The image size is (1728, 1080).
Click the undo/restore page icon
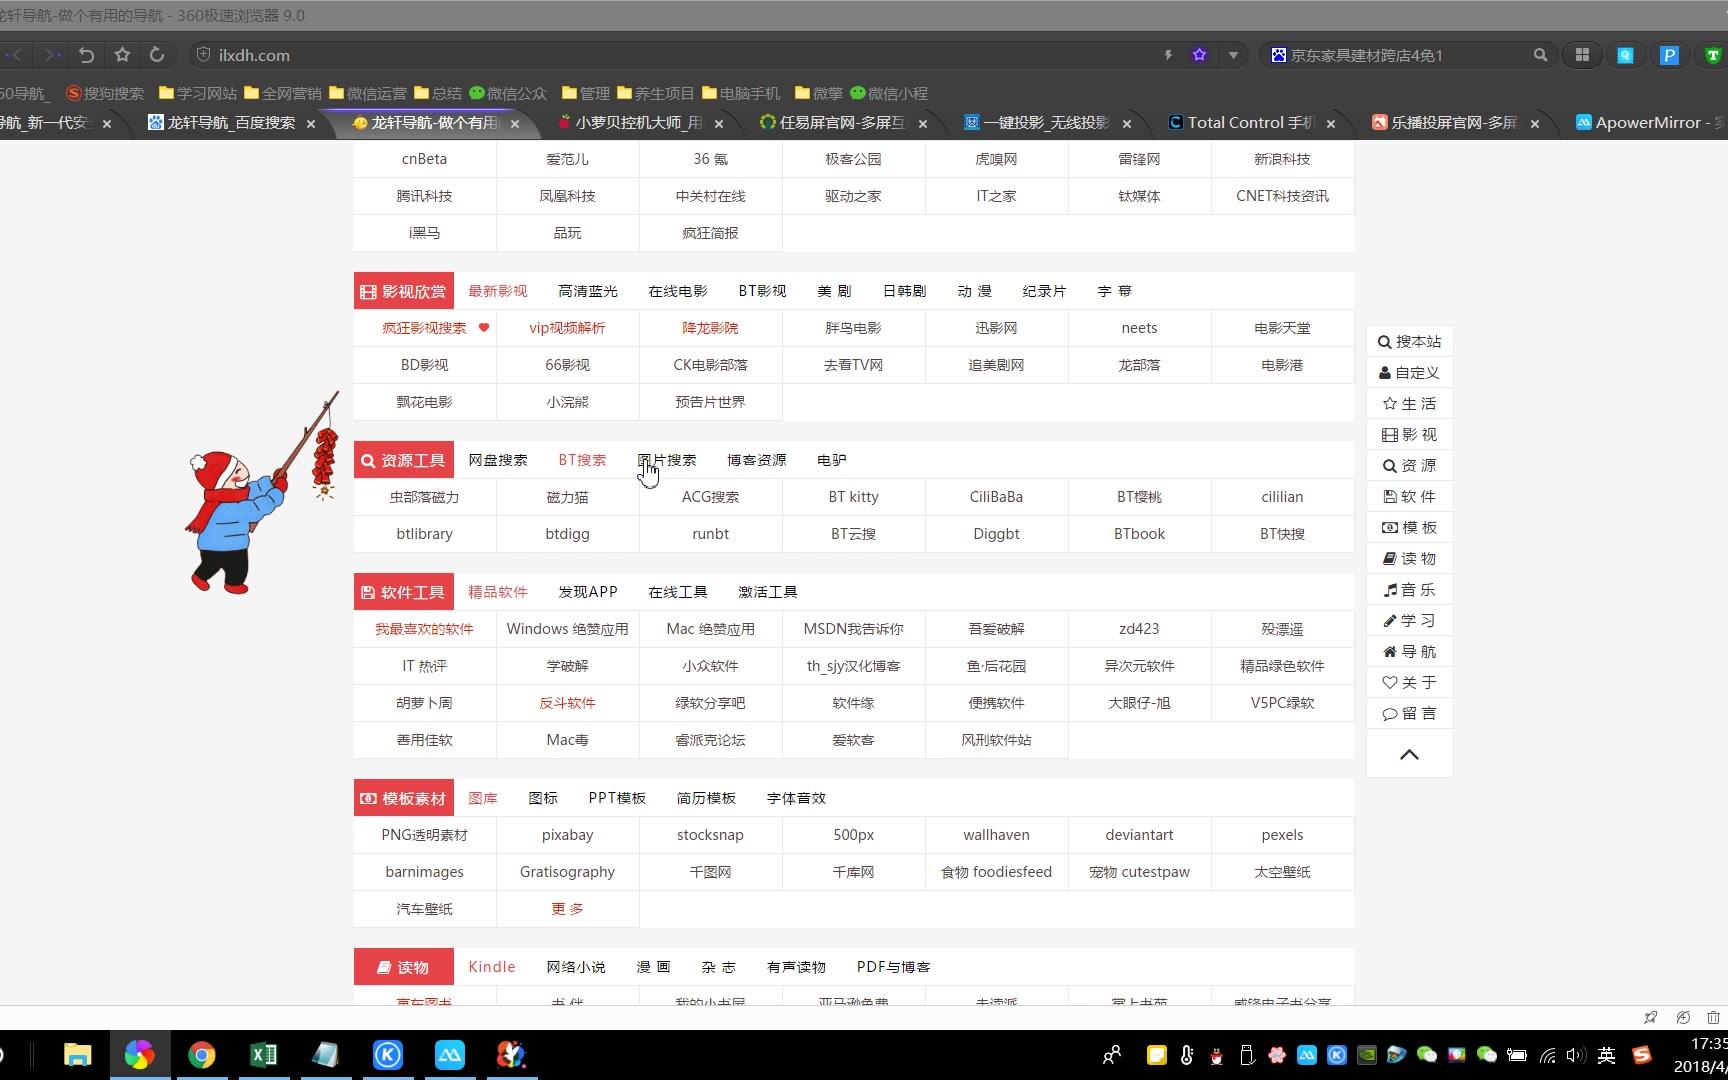pos(87,55)
